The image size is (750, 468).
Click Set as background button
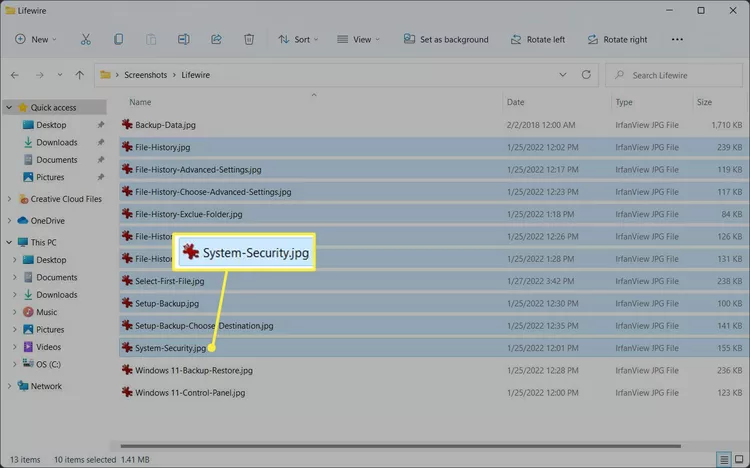point(446,40)
